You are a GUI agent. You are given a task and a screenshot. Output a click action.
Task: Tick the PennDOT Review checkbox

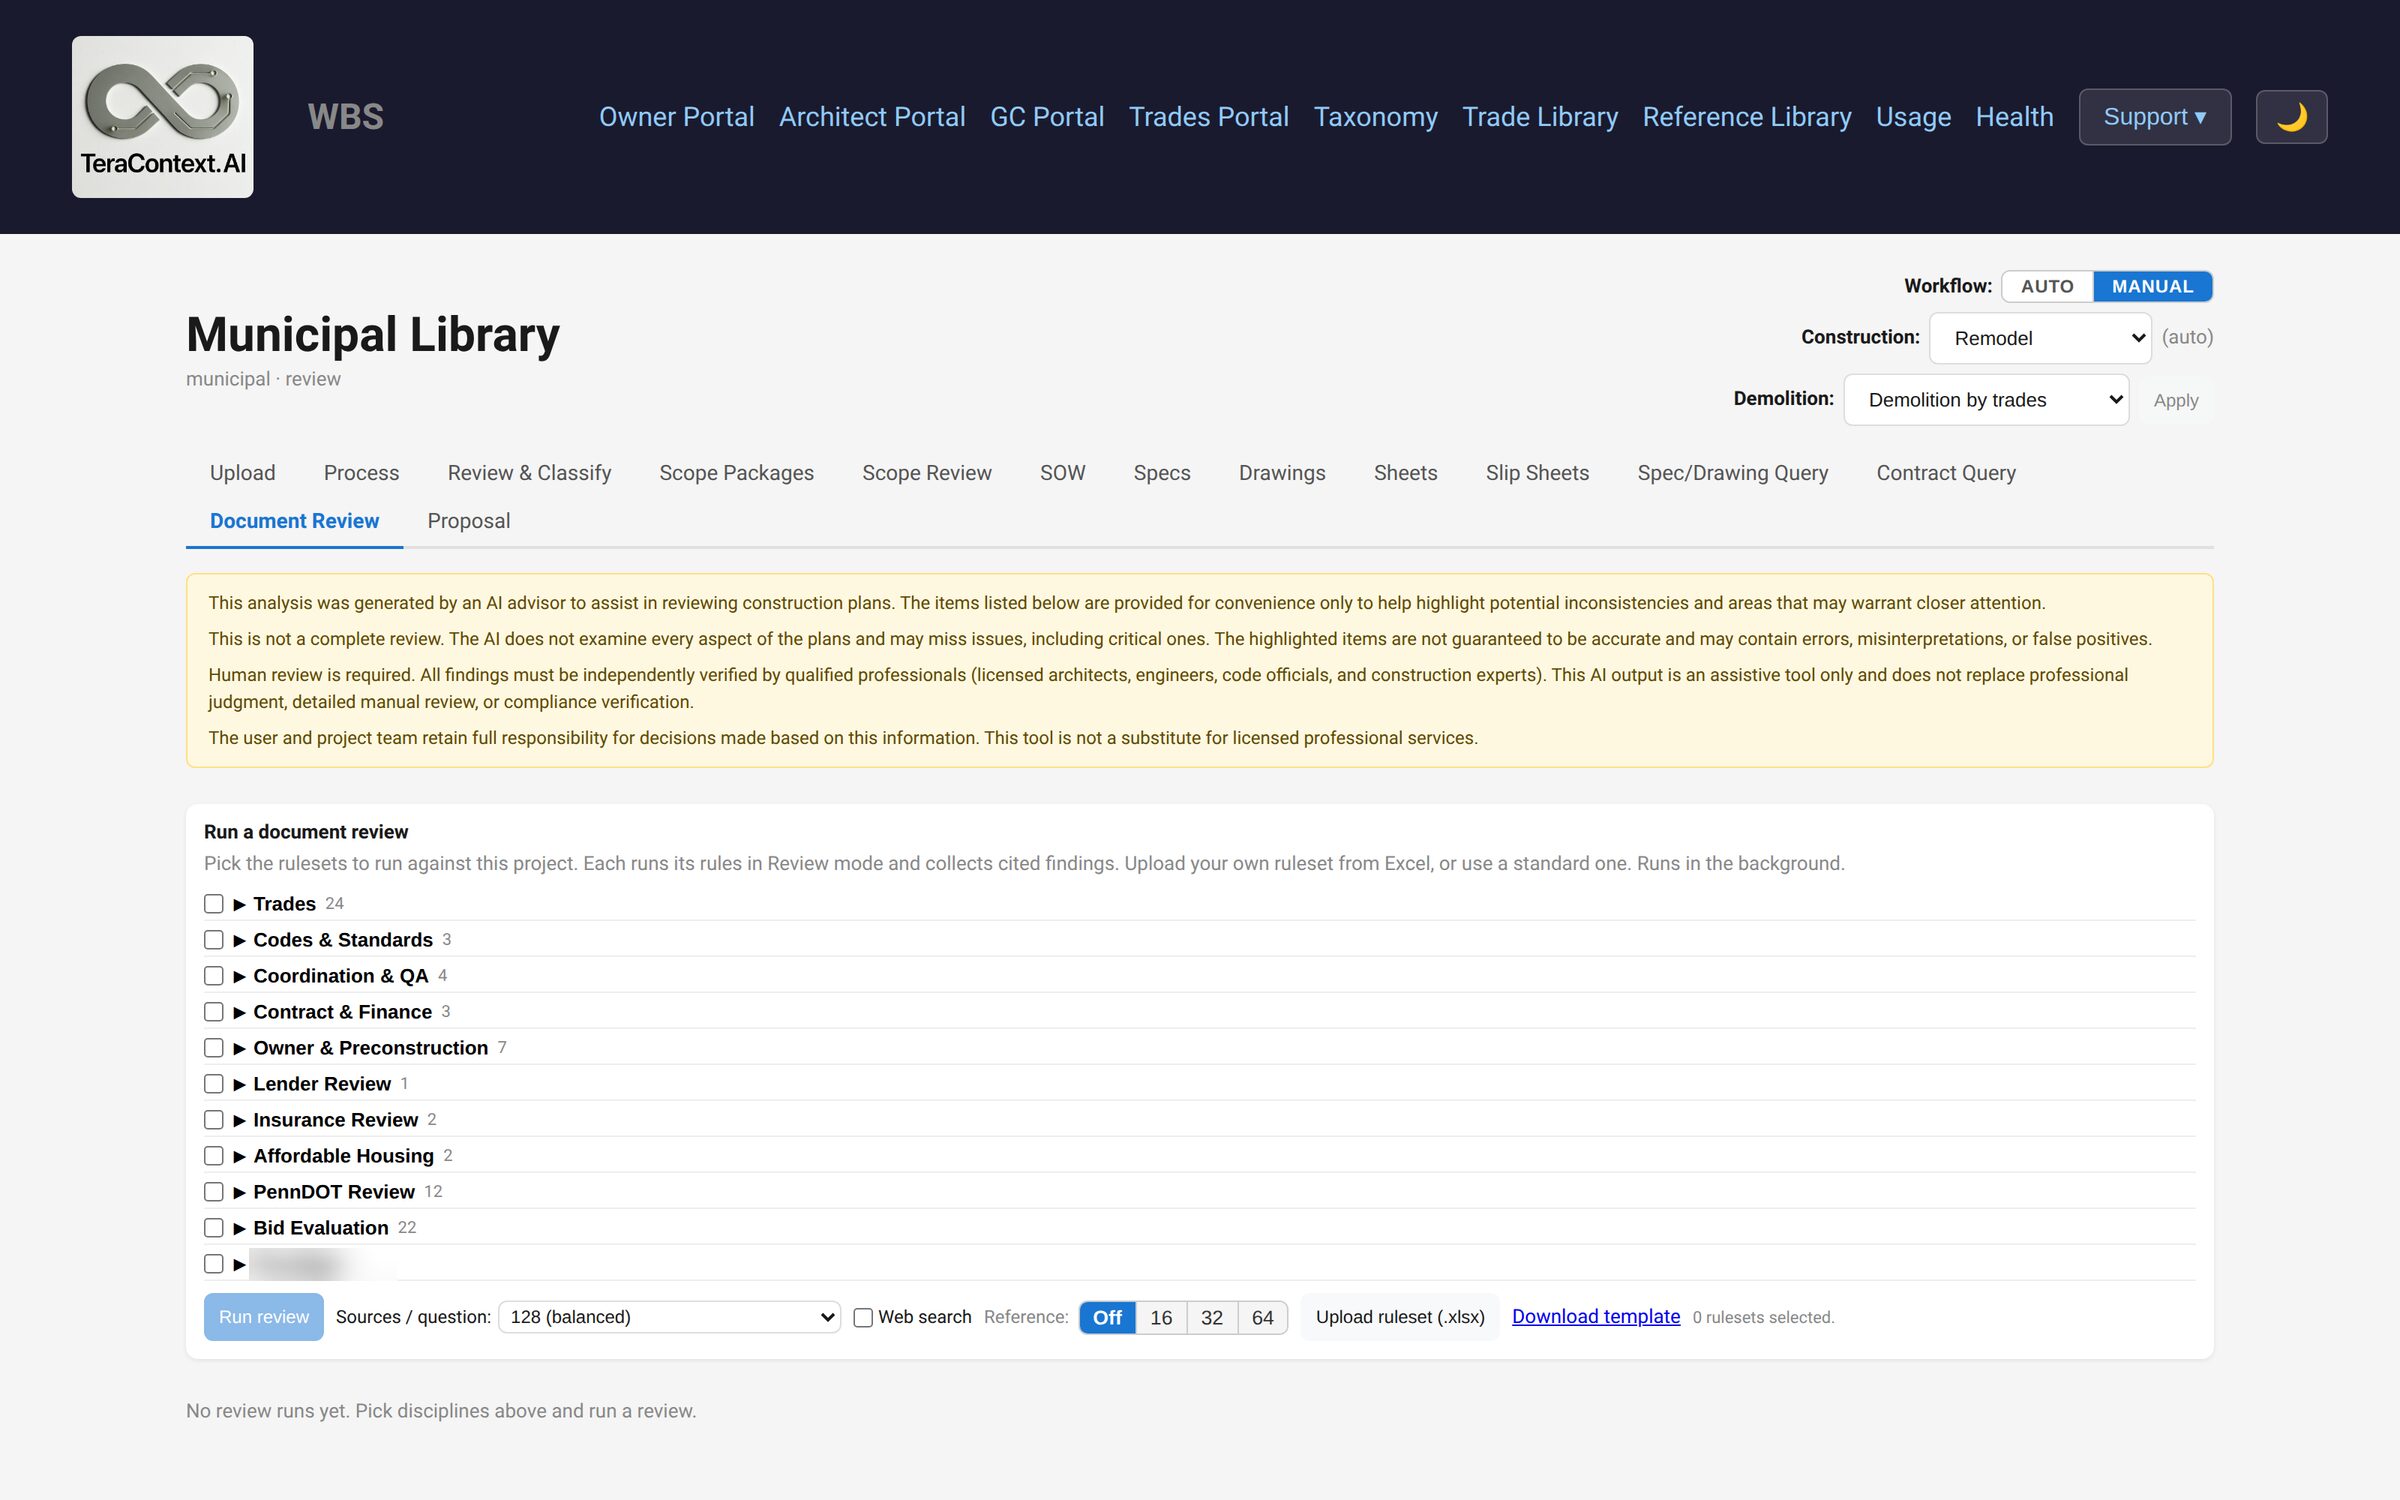pos(213,1192)
